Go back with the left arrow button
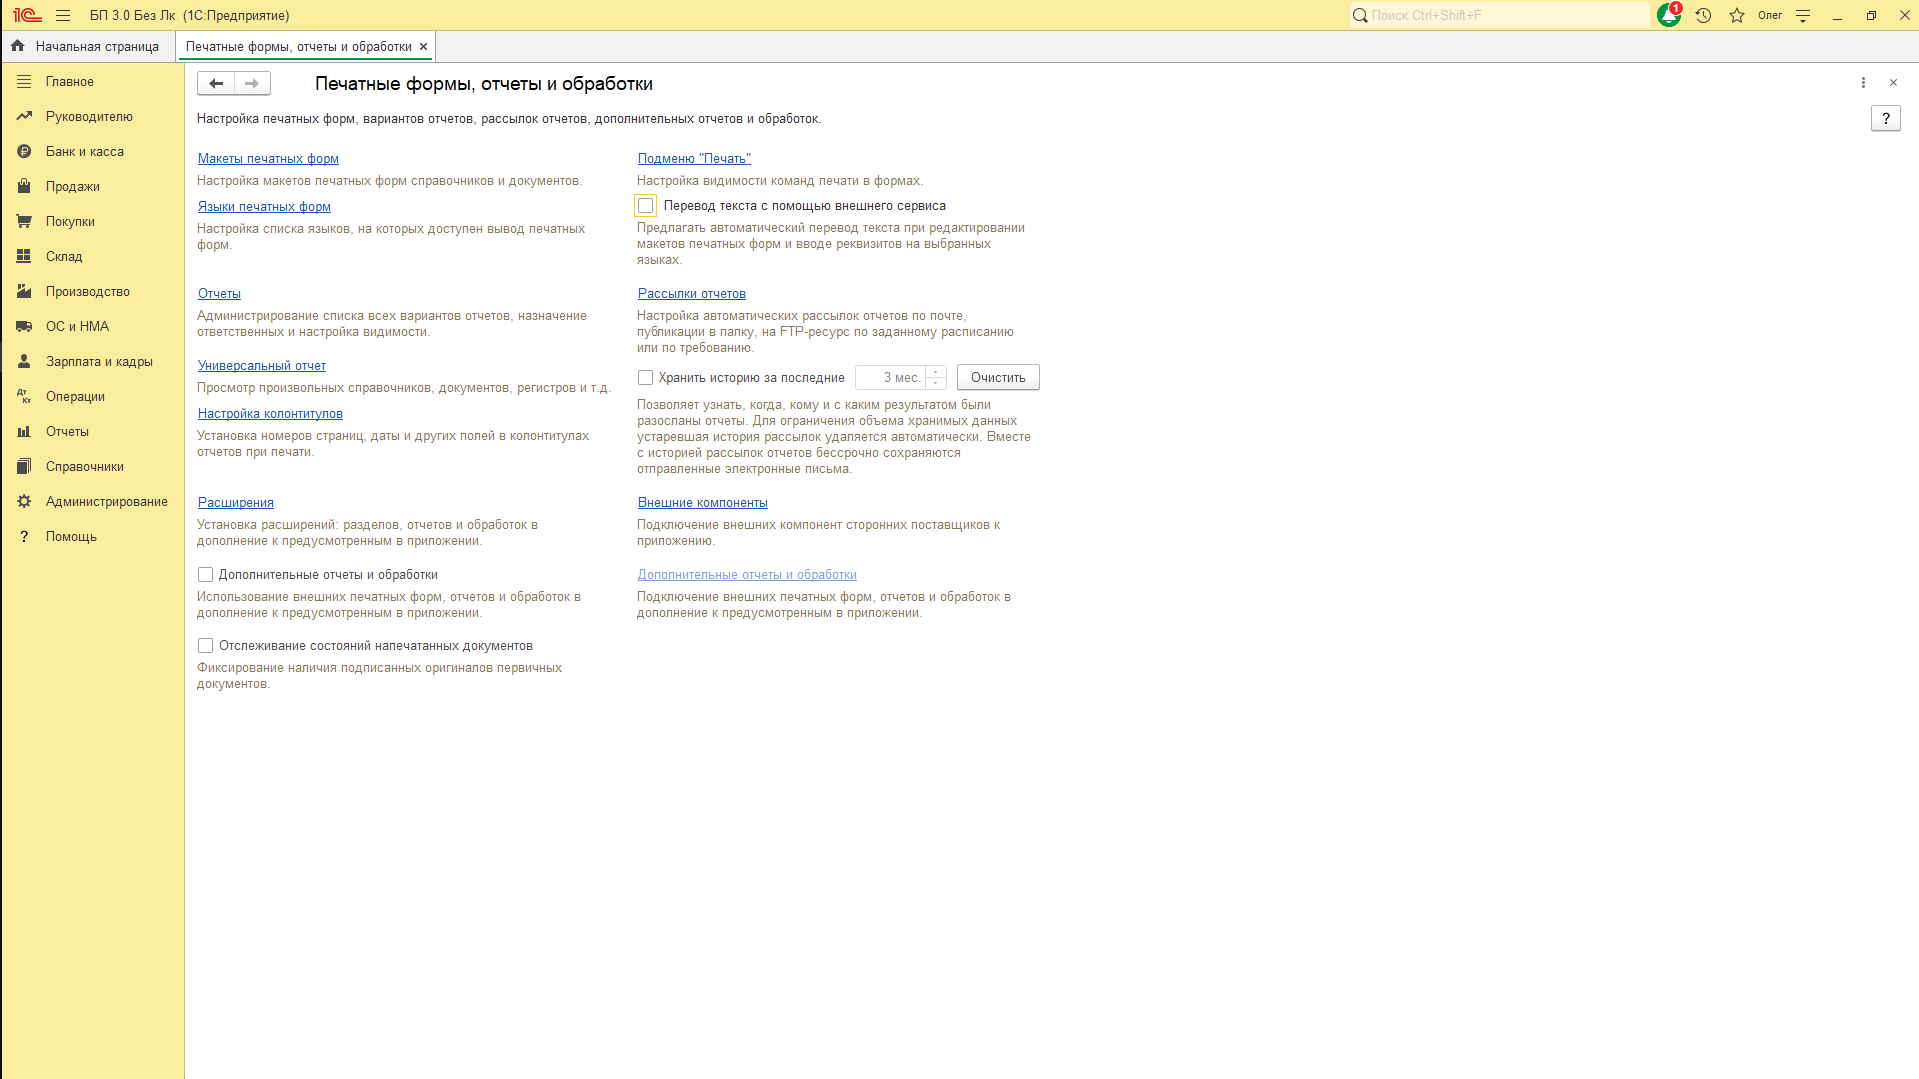Screen dimensions: 1919x1079 (x=216, y=83)
